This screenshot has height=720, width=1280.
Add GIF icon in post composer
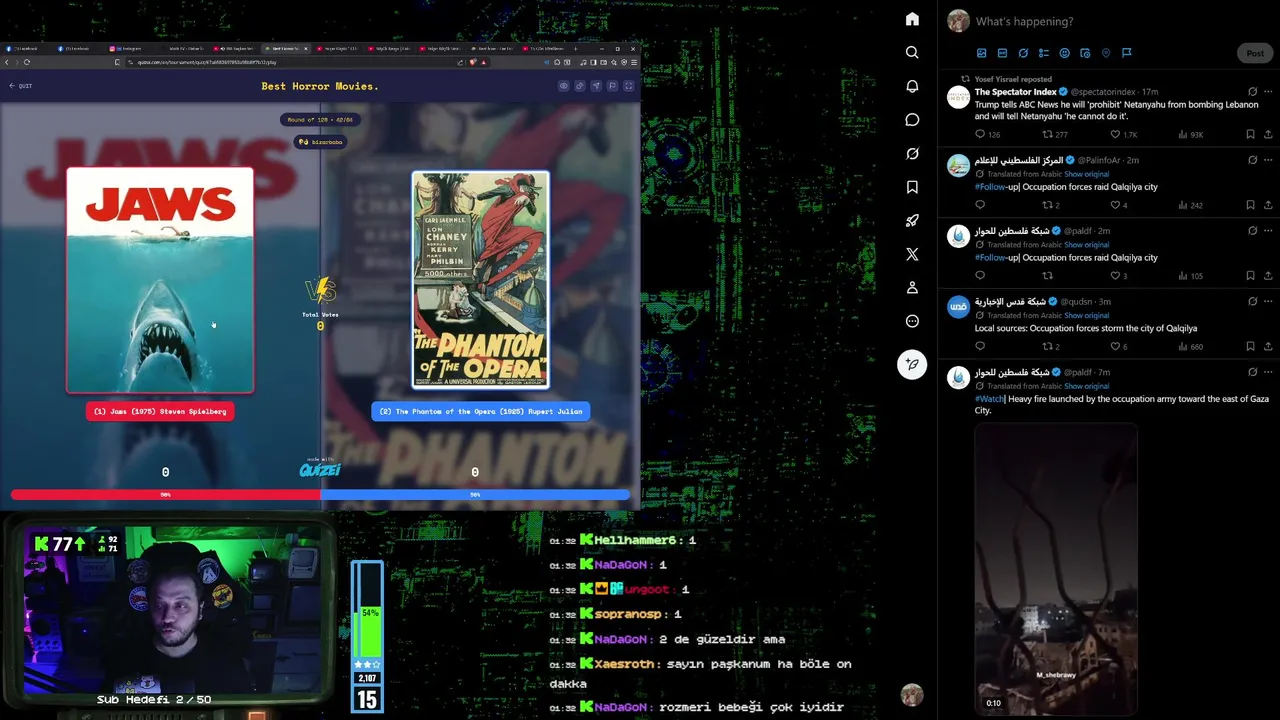1002,53
